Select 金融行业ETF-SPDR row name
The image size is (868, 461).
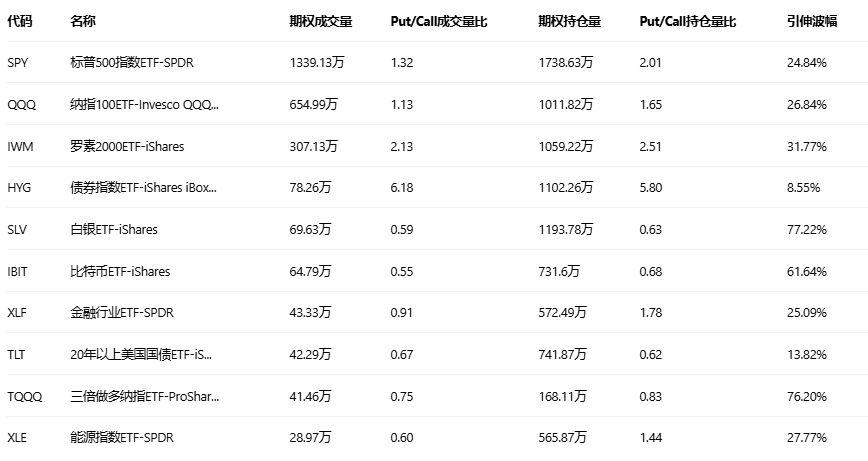click(x=122, y=313)
